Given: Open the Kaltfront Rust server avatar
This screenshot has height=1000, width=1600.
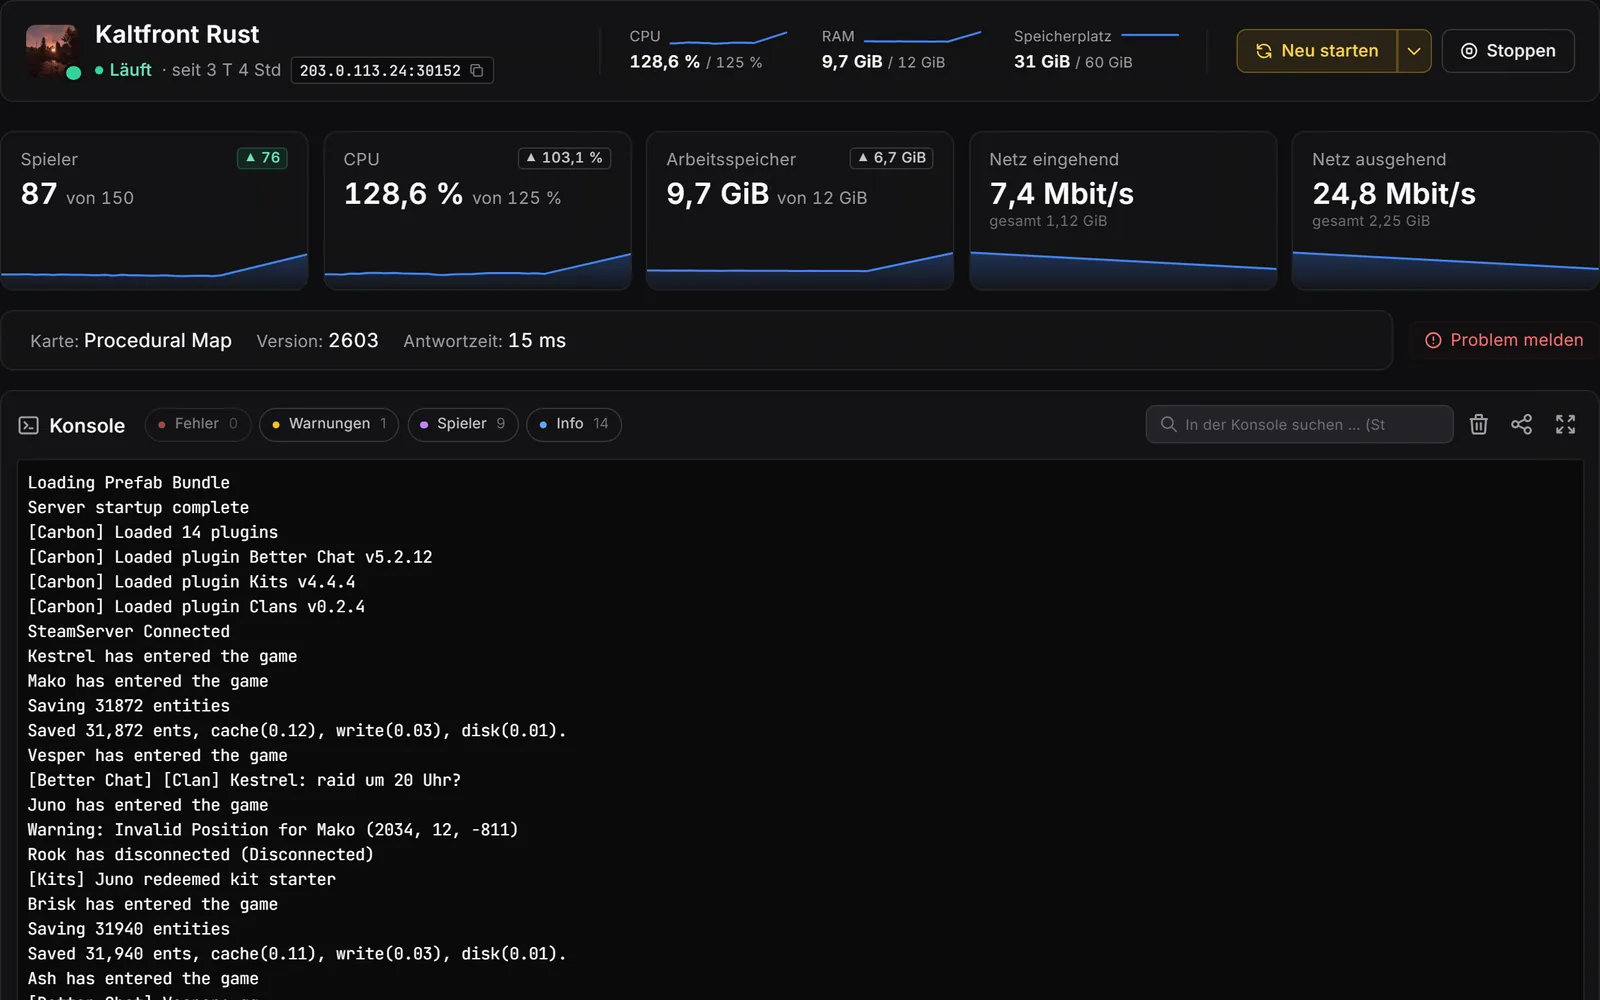Looking at the screenshot, I should (x=51, y=51).
